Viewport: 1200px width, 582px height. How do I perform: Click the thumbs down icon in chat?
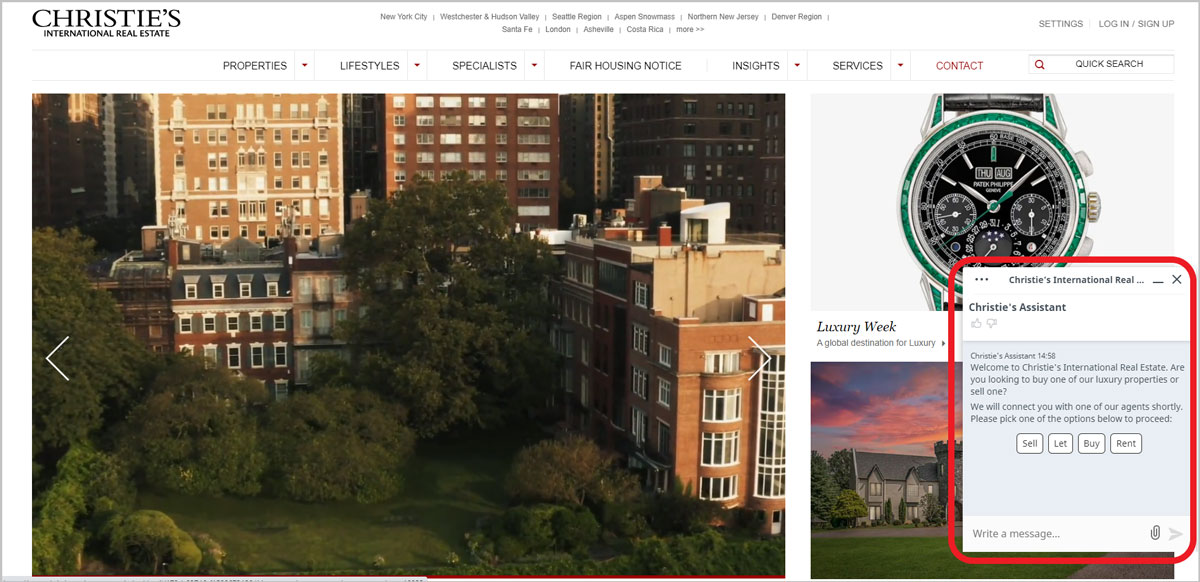(x=992, y=324)
